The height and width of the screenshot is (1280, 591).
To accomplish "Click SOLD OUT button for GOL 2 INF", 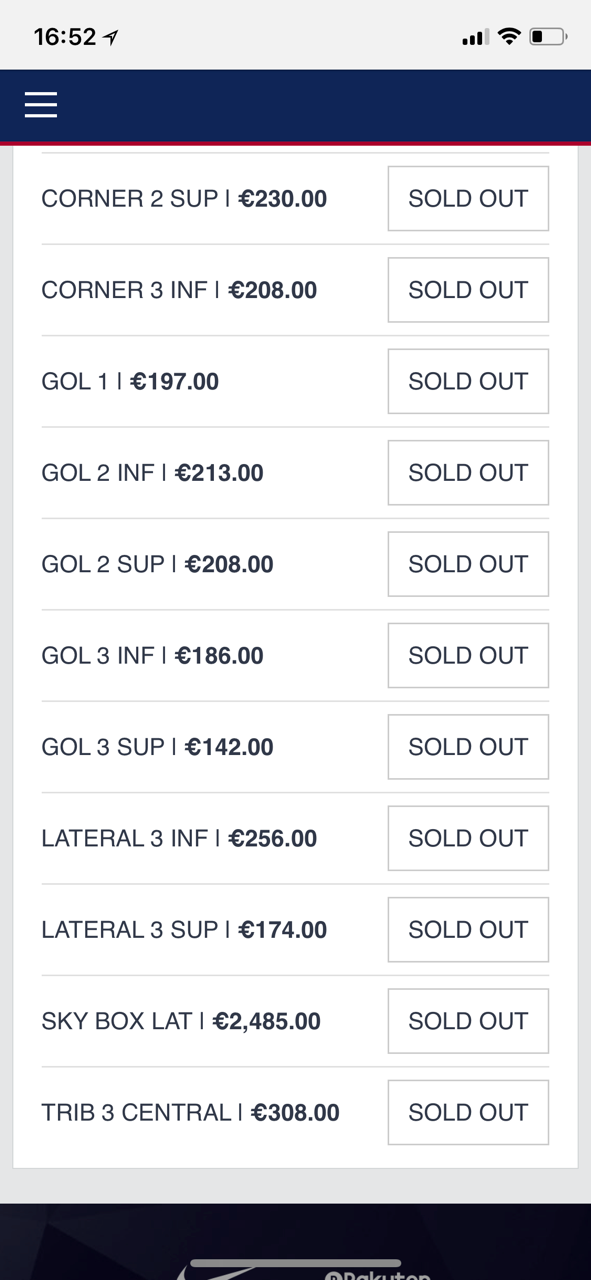I will point(468,473).
